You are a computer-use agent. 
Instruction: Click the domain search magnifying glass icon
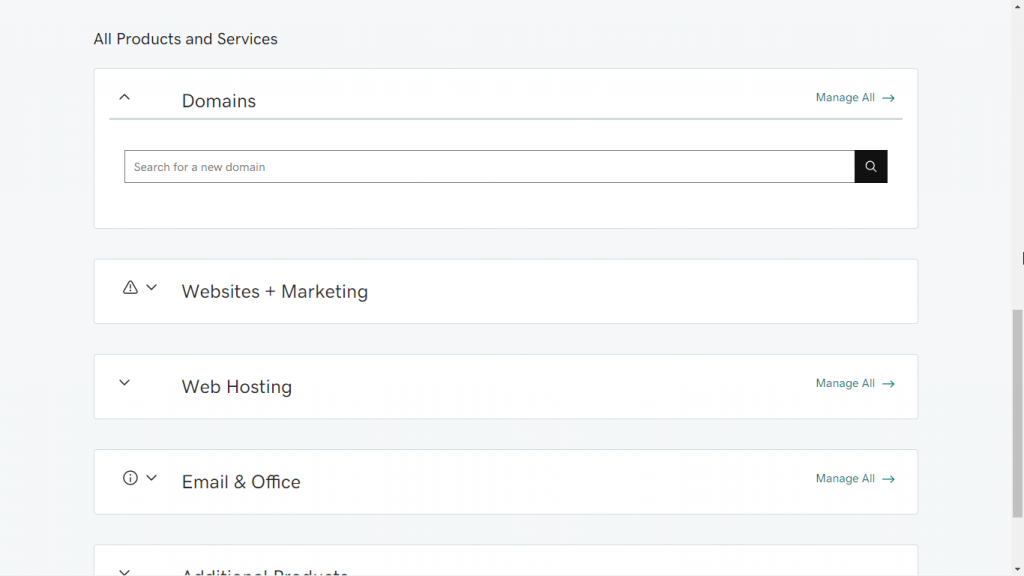[870, 166]
